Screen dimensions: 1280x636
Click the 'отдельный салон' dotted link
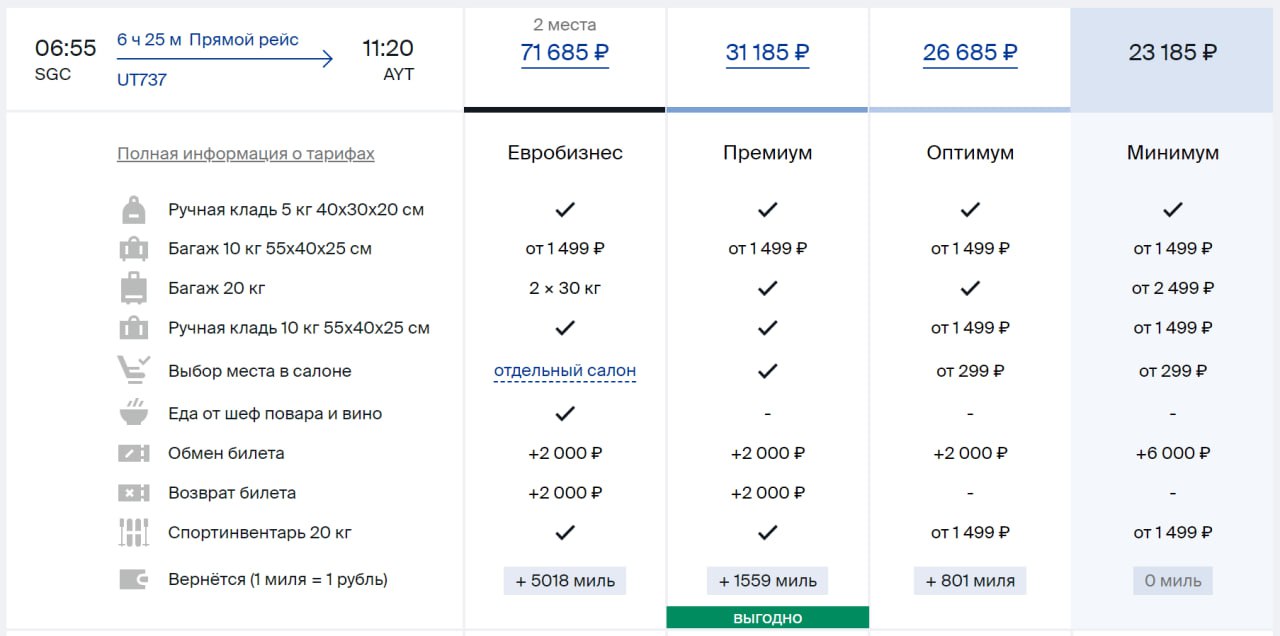[x=565, y=371]
